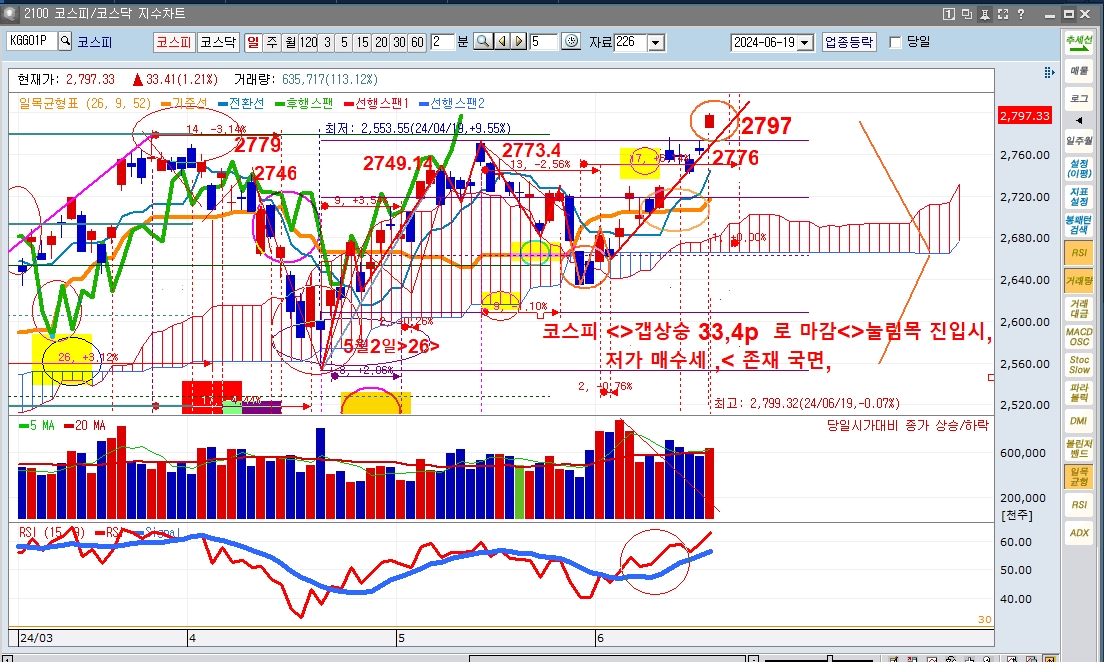Open the trendline (추세선) tool
Image resolution: width=1104 pixels, height=662 pixels.
click(1079, 43)
